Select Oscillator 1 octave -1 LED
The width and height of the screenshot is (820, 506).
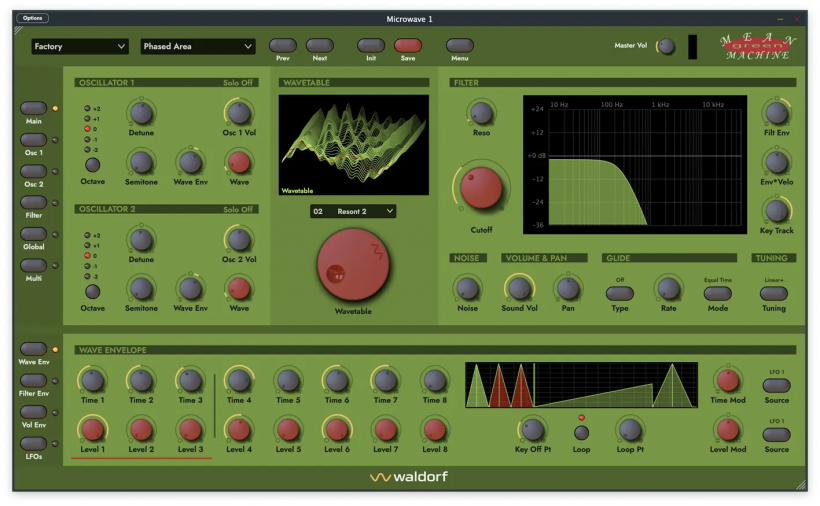pyautogui.click(x=87, y=140)
